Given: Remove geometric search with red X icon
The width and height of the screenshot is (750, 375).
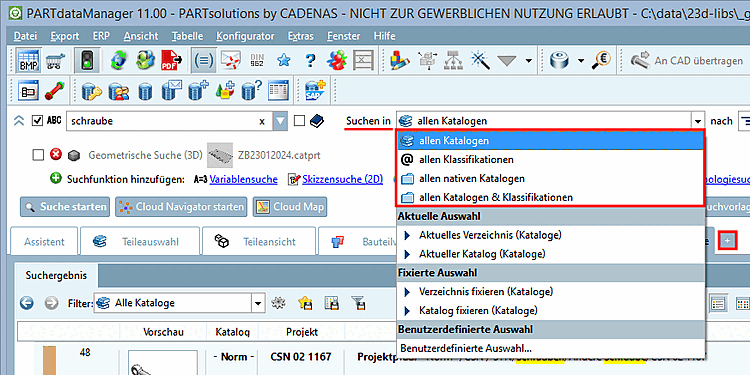Looking at the screenshot, I should [56, 155].
